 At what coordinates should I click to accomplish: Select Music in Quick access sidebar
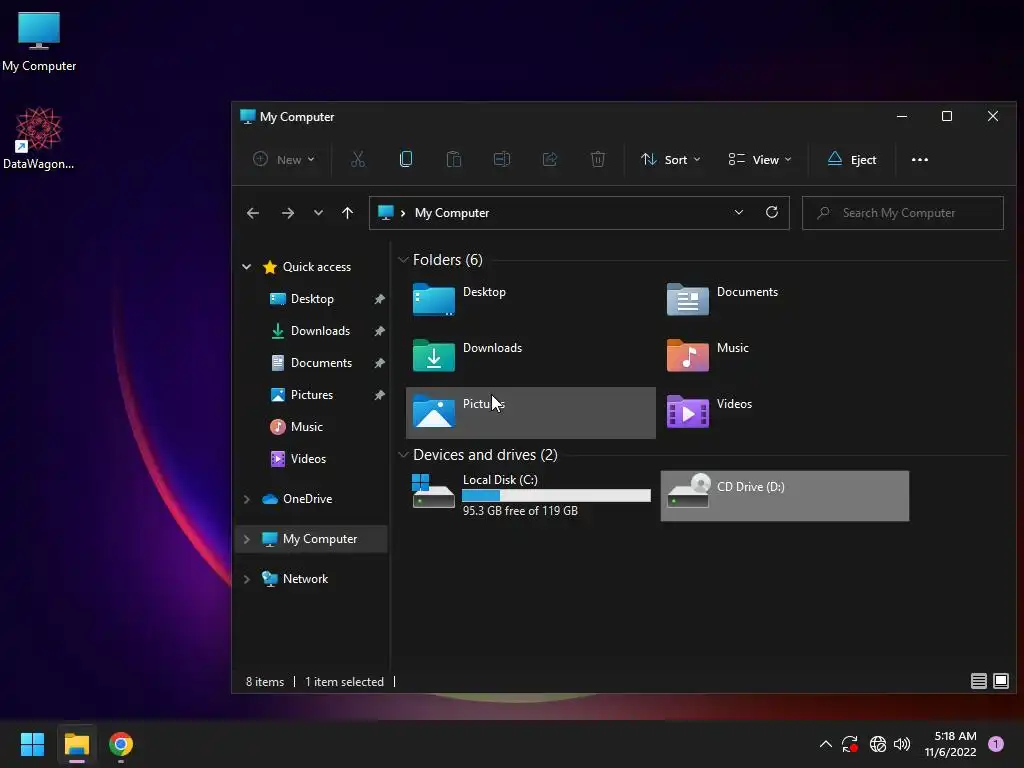pos(306,426)
